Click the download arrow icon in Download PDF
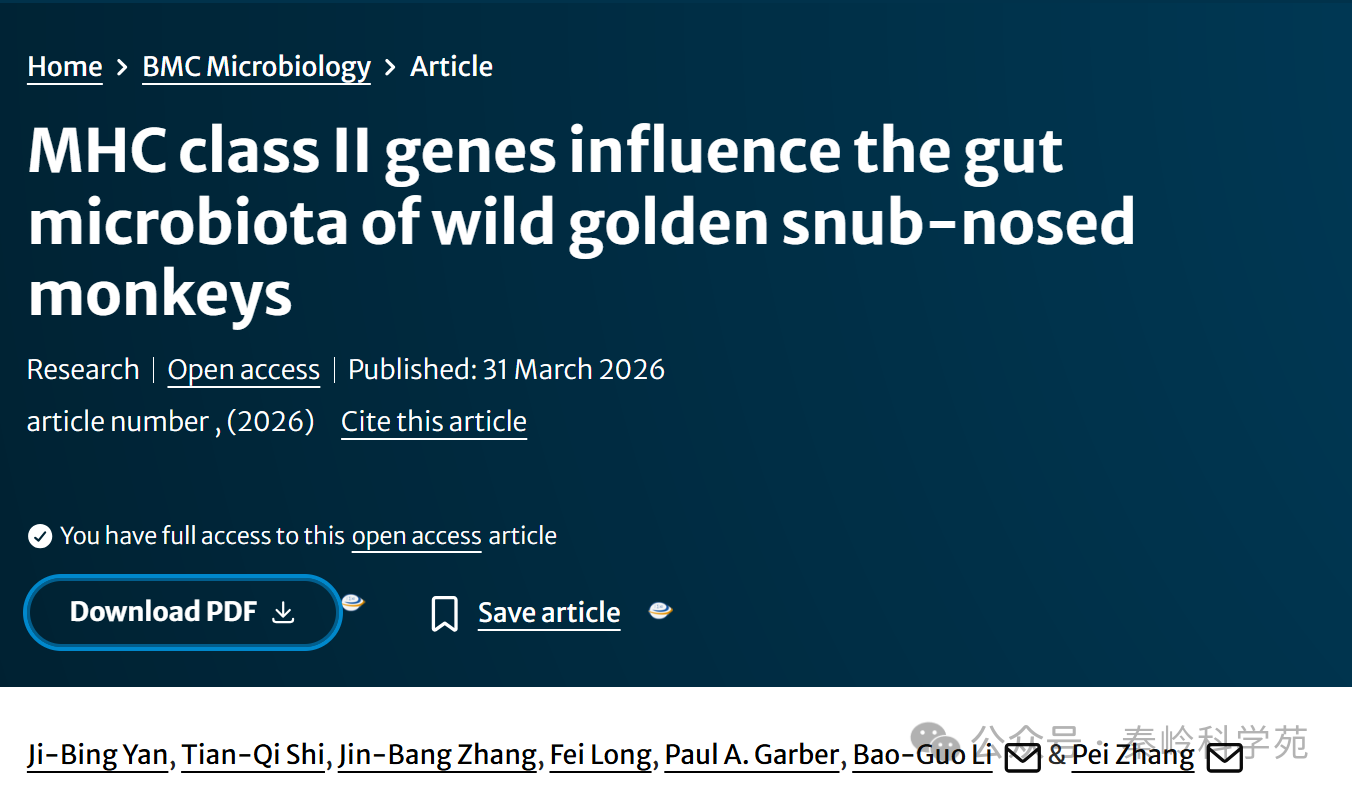Image resolution: width=1352 pixels, height=797 pixels. point(284,612)
